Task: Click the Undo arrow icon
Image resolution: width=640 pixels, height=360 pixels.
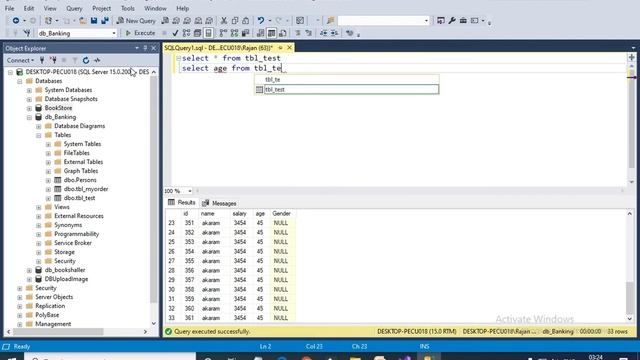Action: pos(261,20)
